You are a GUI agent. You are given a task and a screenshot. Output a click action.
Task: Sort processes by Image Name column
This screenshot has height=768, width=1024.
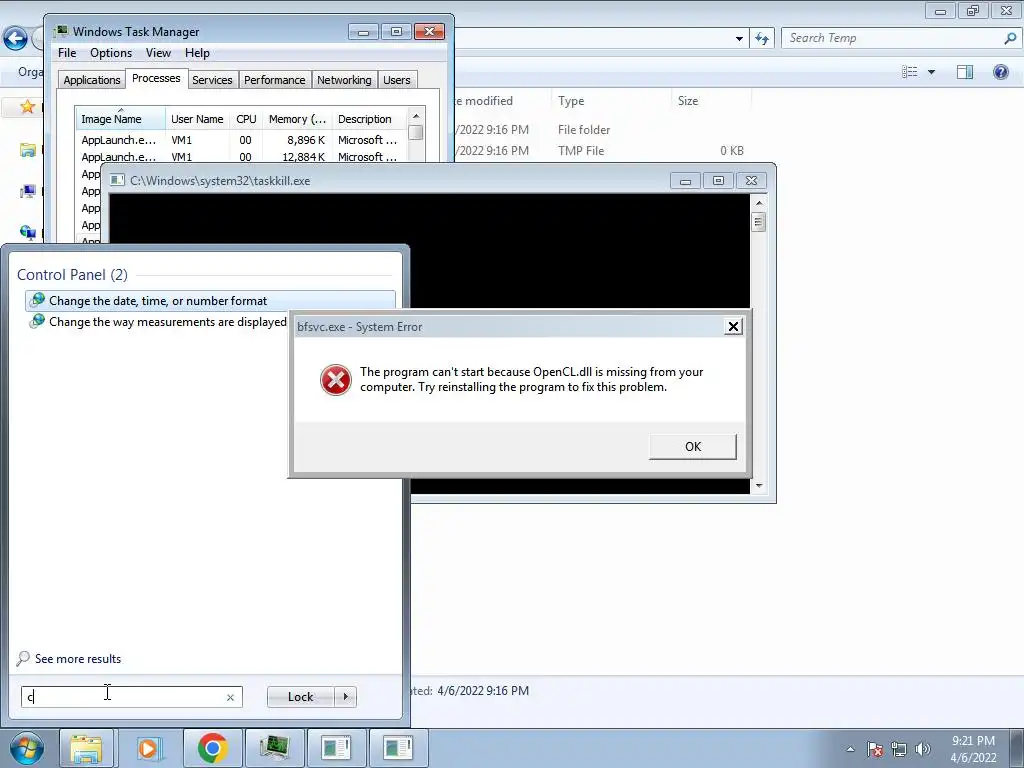click(x=120, y=119)
